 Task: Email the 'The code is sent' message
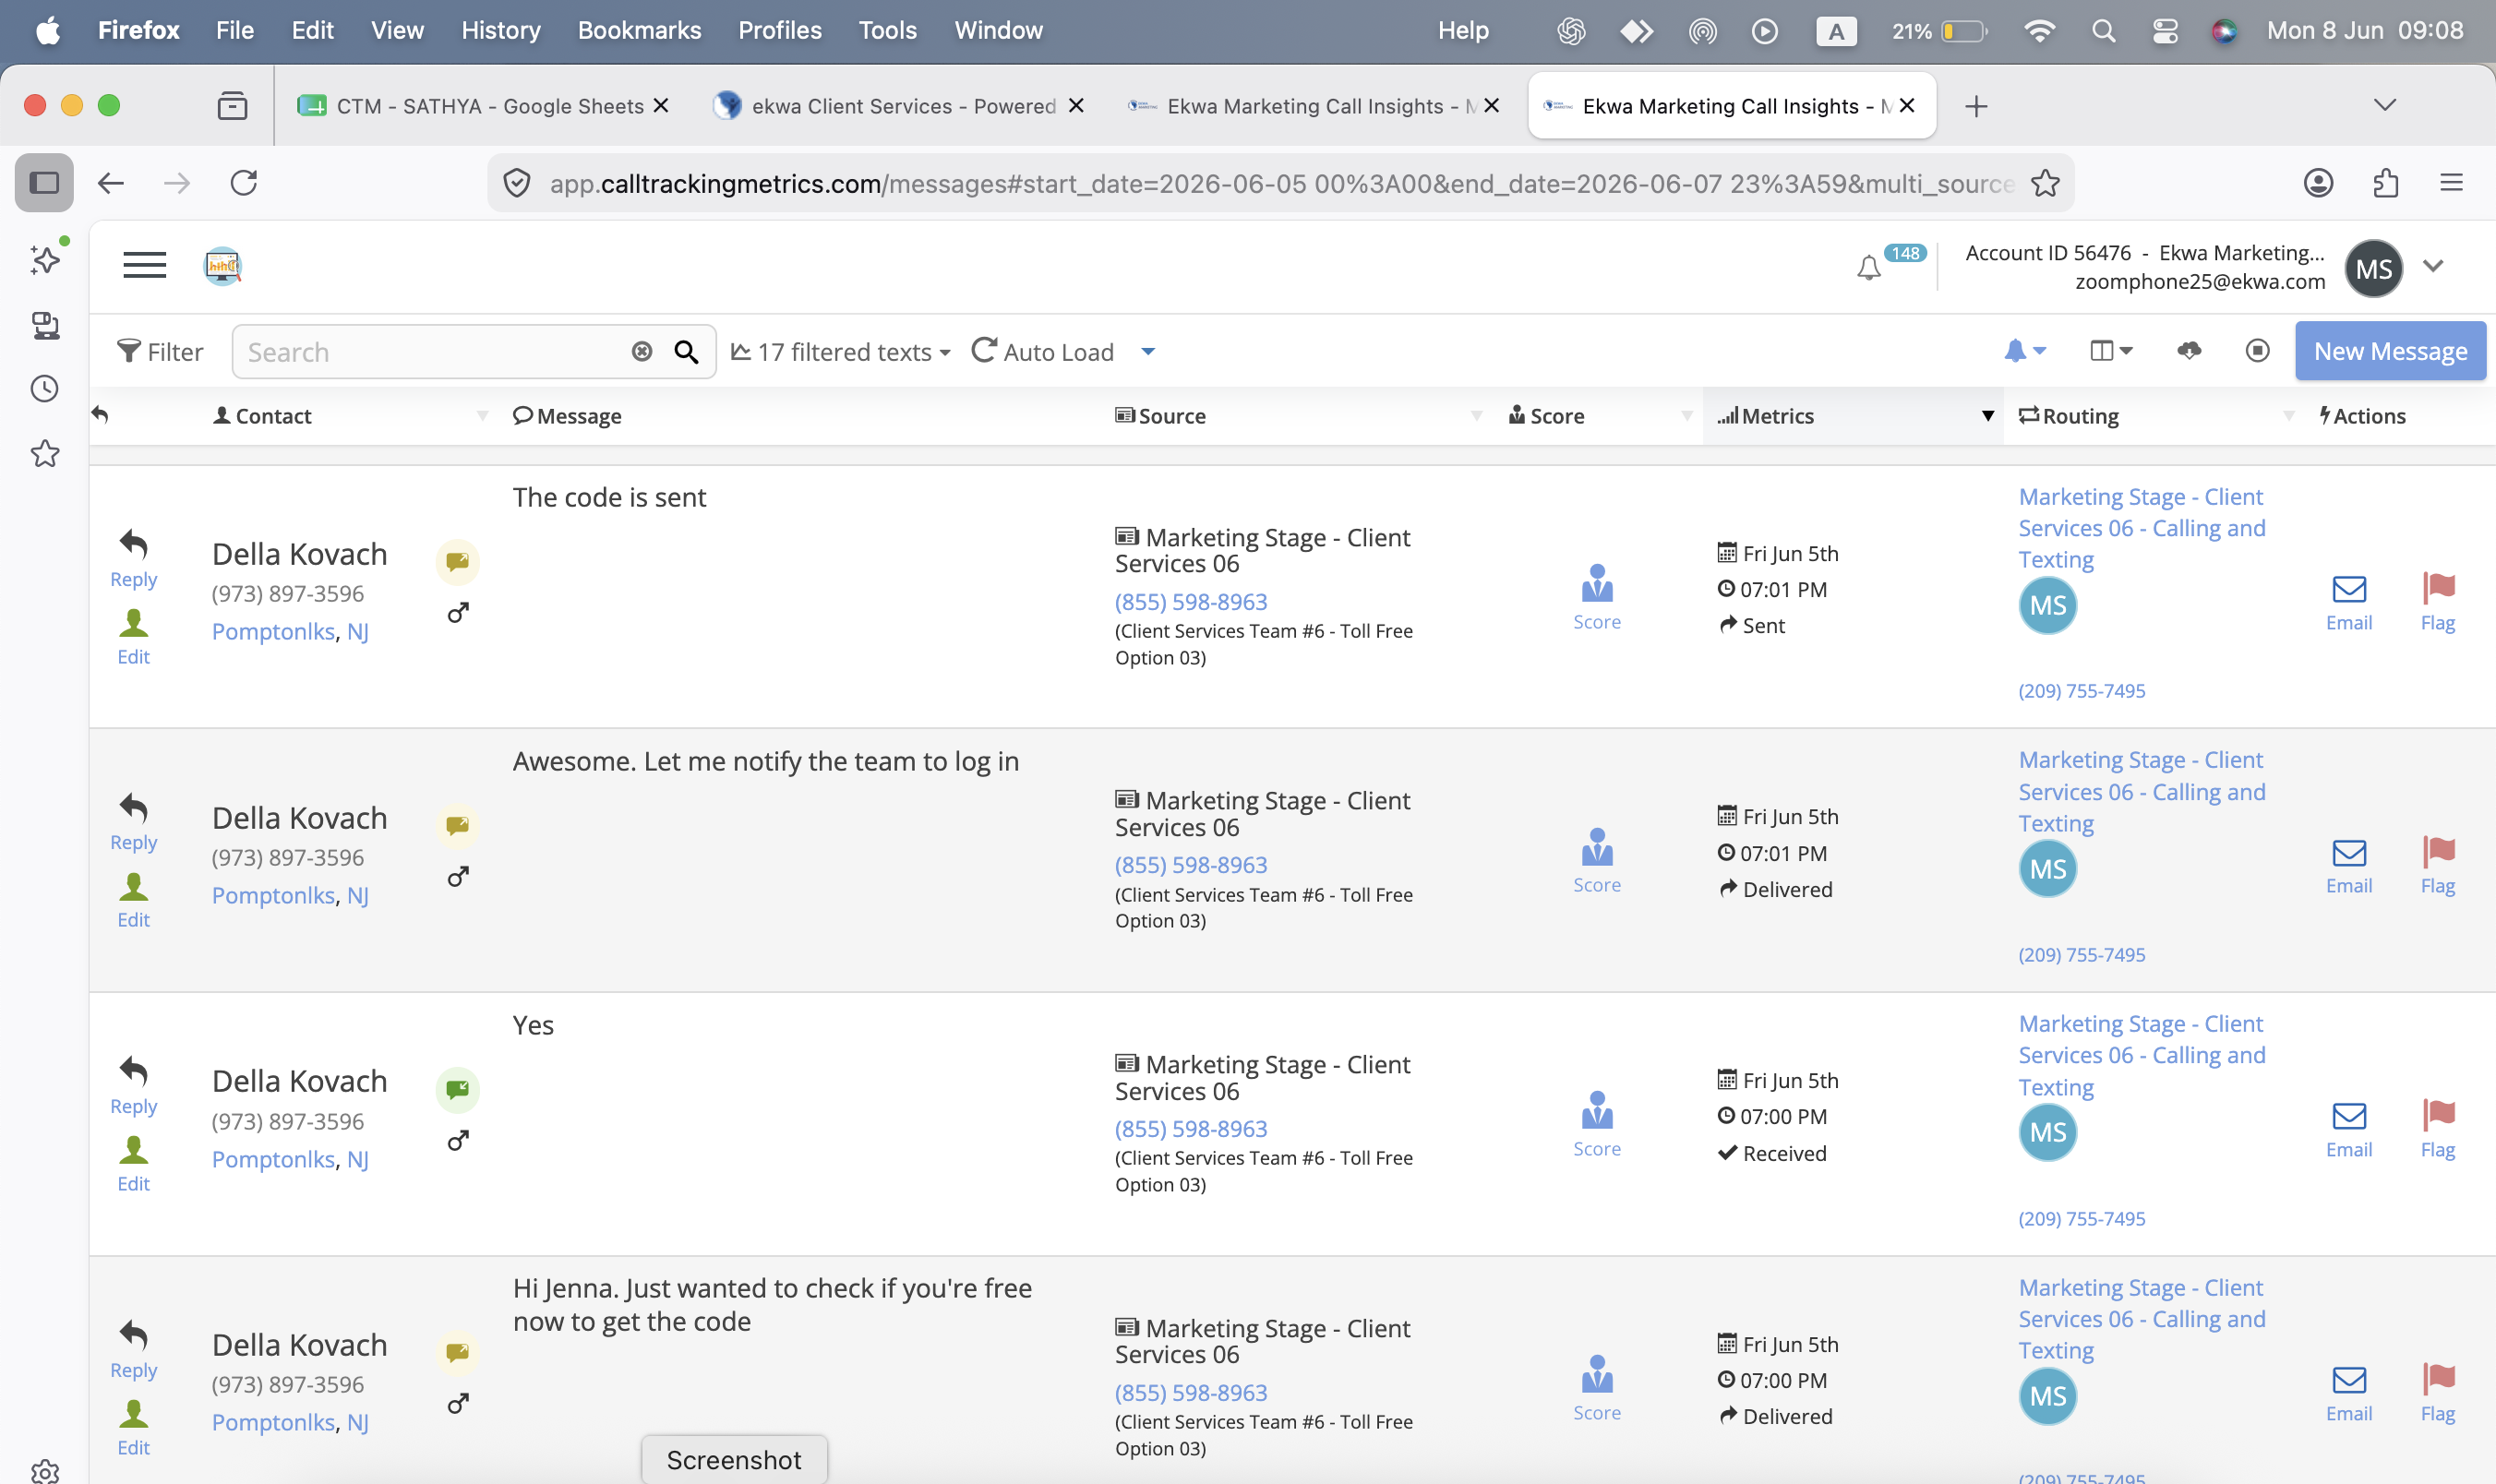(x=2348, y=603)
